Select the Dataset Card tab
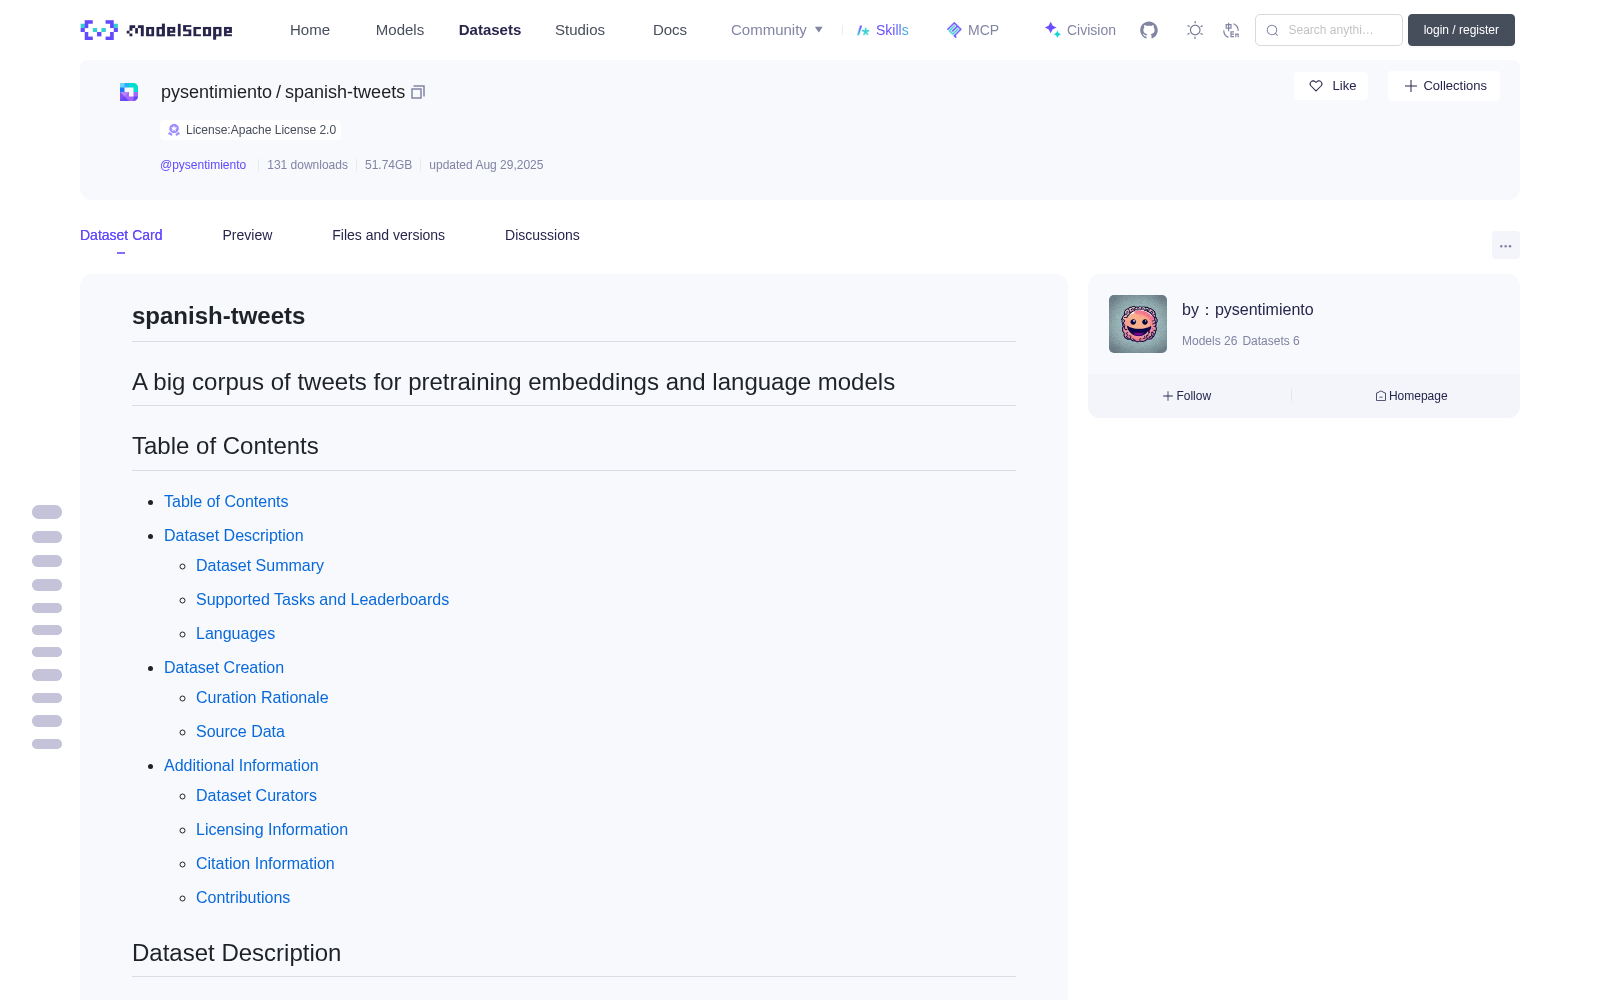This screenshot has width=1600, height=1000. (121, 235)
